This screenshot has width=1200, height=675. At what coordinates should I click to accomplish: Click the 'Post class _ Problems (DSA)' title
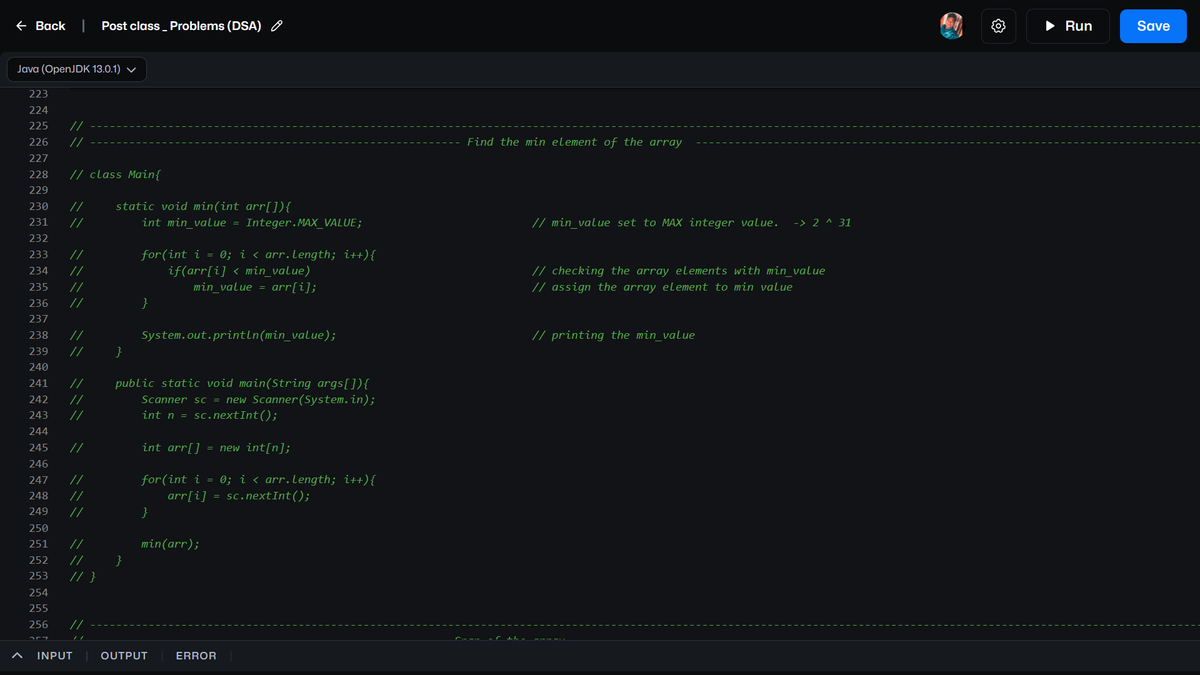coord(181,26)
